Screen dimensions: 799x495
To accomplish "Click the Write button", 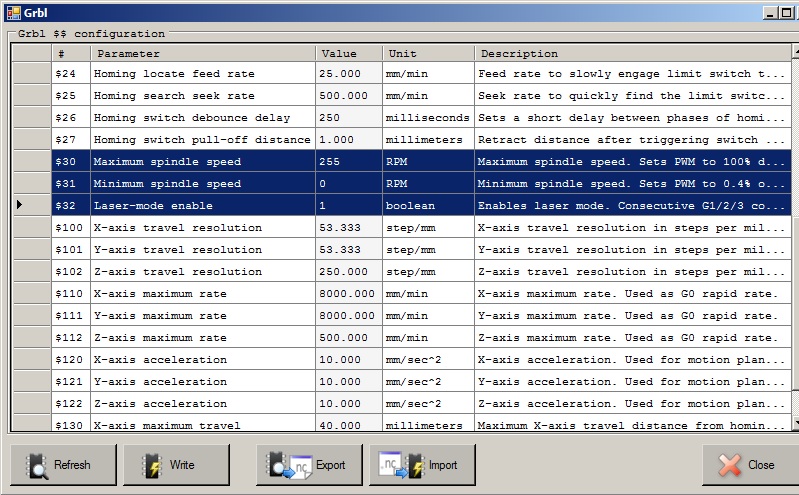I will [176, 464].
